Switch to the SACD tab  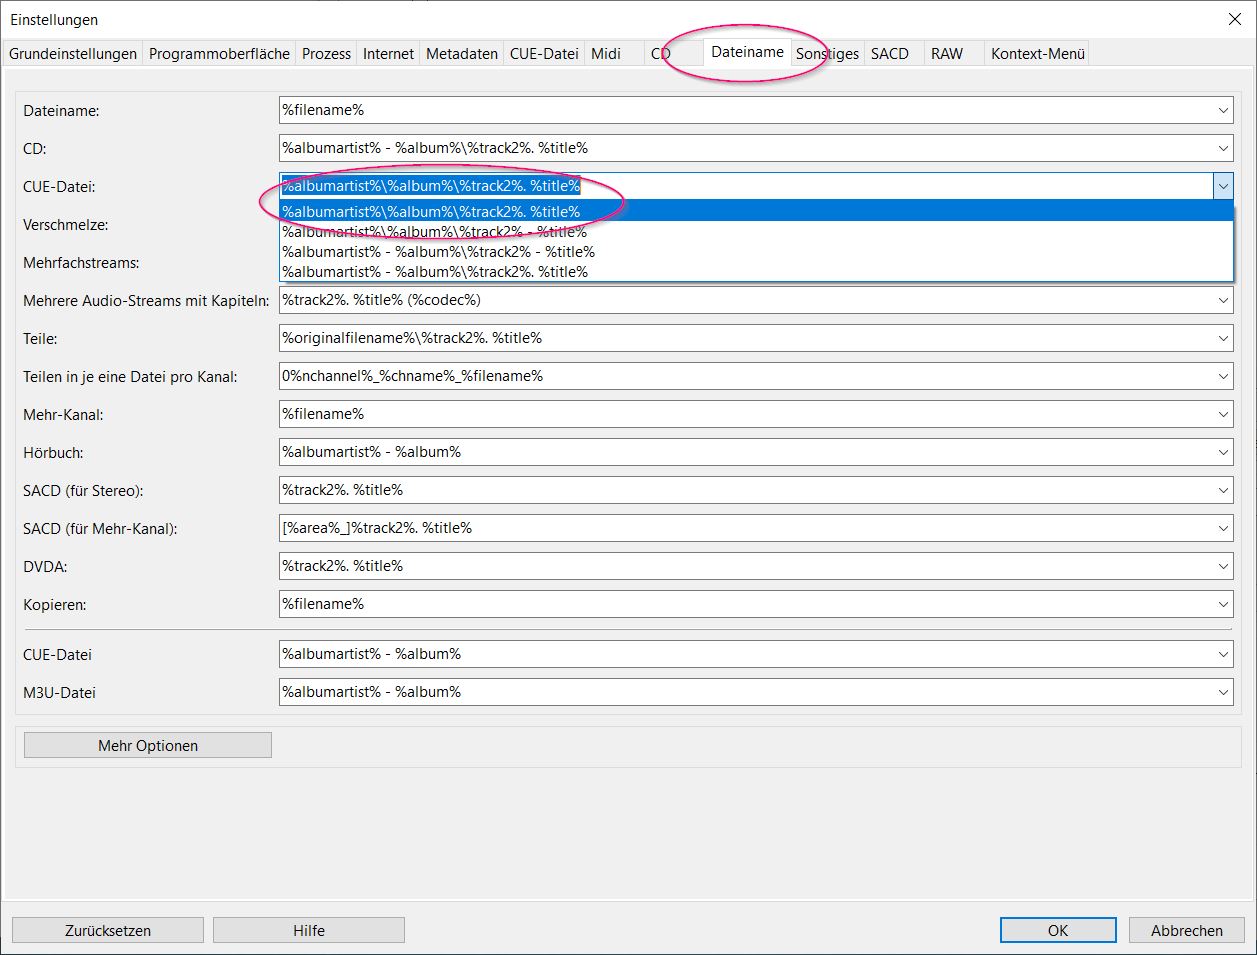point(889,54)
